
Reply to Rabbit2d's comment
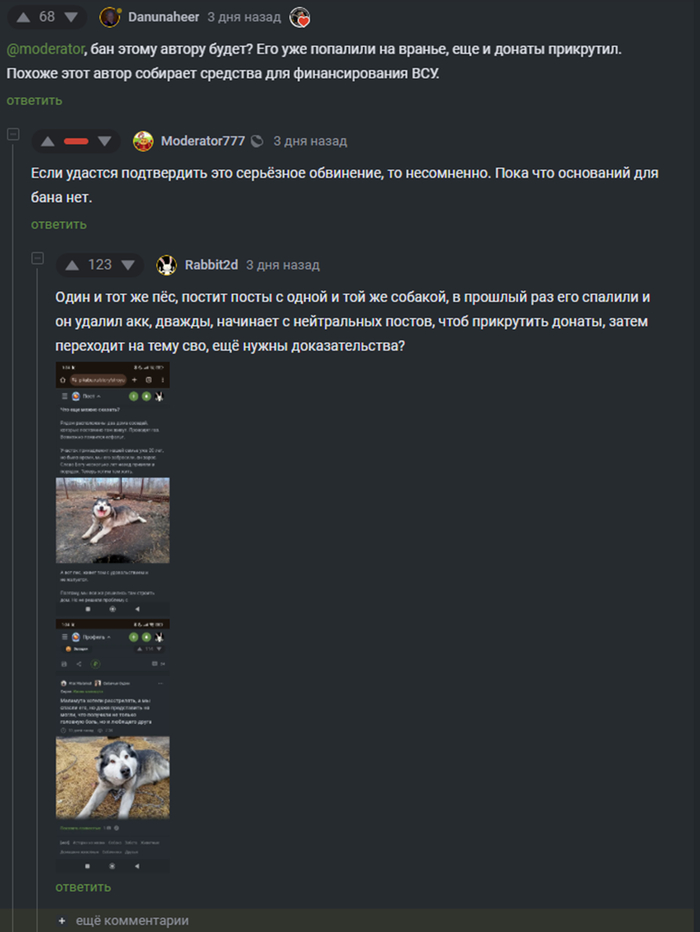point(83,887)
